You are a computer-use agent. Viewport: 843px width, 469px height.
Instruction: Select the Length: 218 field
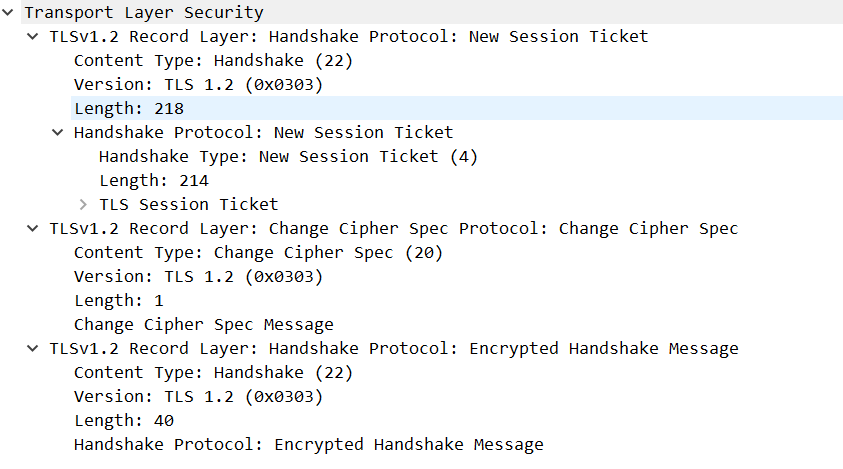129,109
